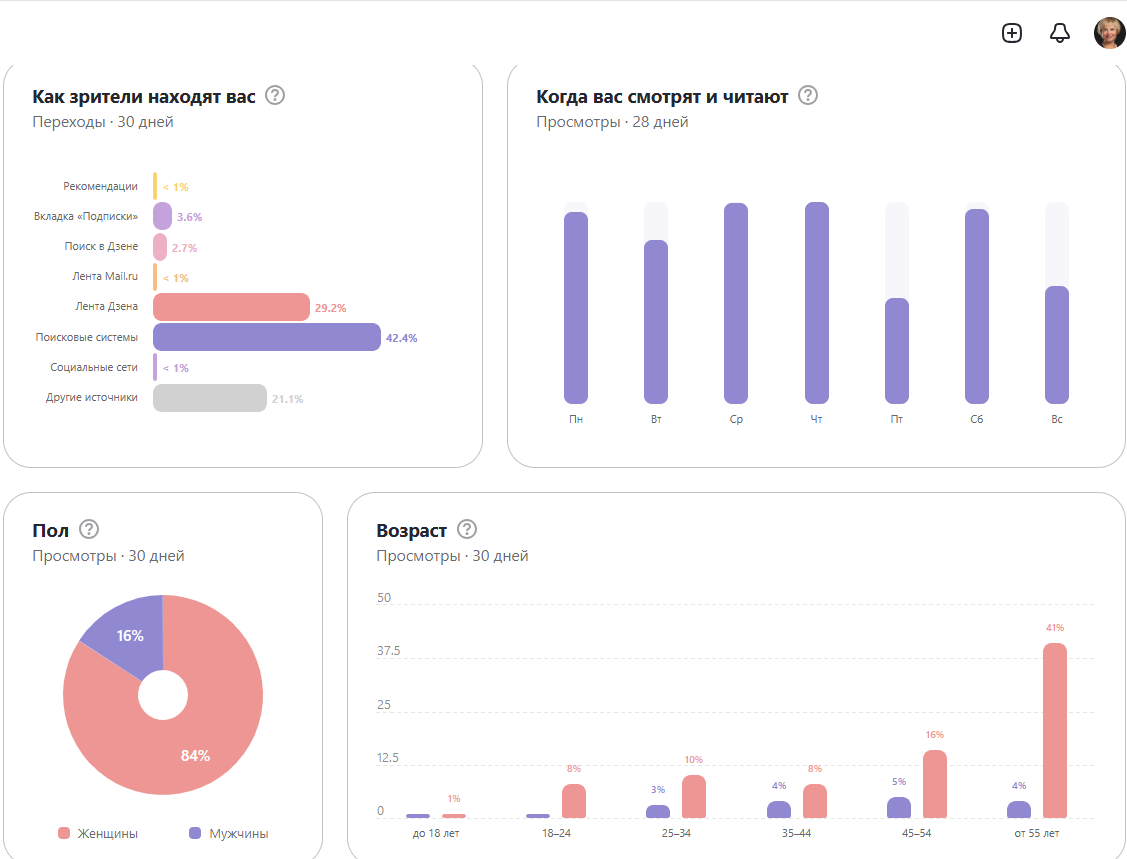Click the 3% men bar for 25–34
Image resolution: width=1127 pixels, height=859 pixels.
[658, 812]
